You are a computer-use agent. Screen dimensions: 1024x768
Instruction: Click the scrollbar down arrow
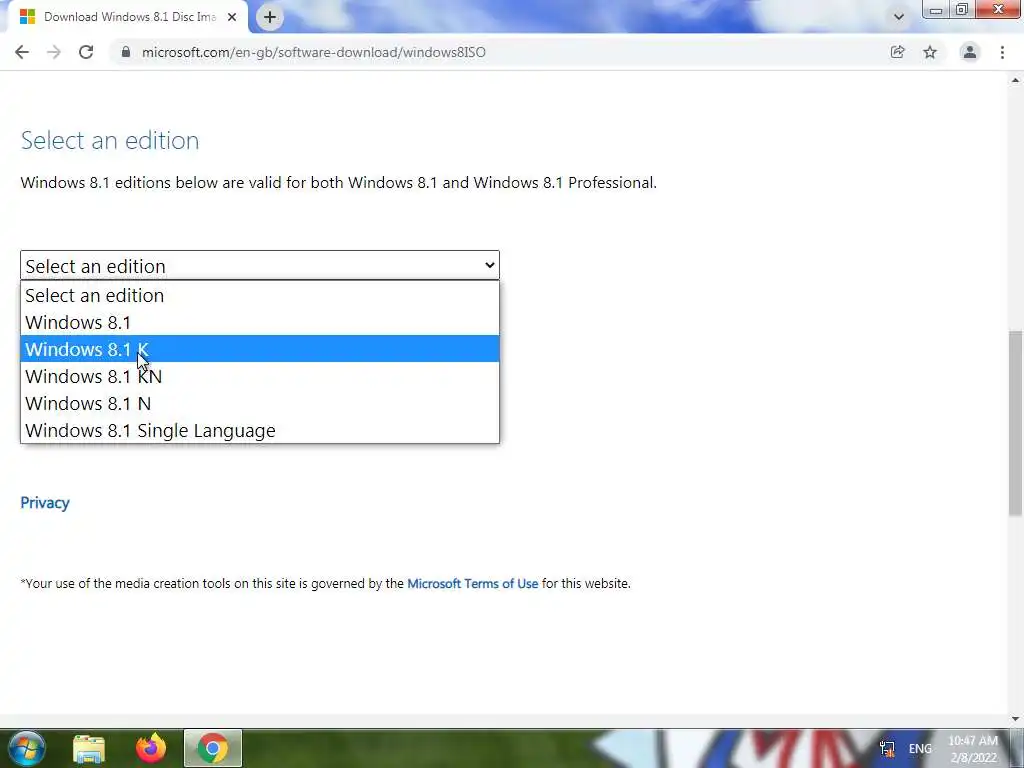(1016, 720)
